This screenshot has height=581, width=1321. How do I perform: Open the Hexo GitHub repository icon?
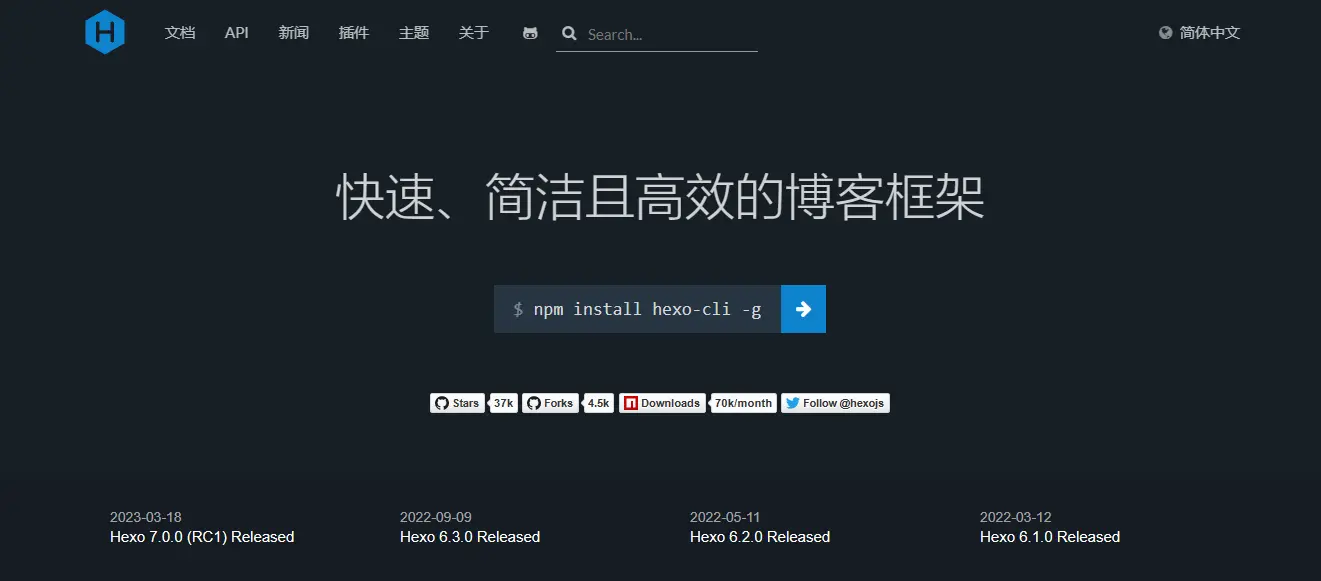click(x=529, y=33)
